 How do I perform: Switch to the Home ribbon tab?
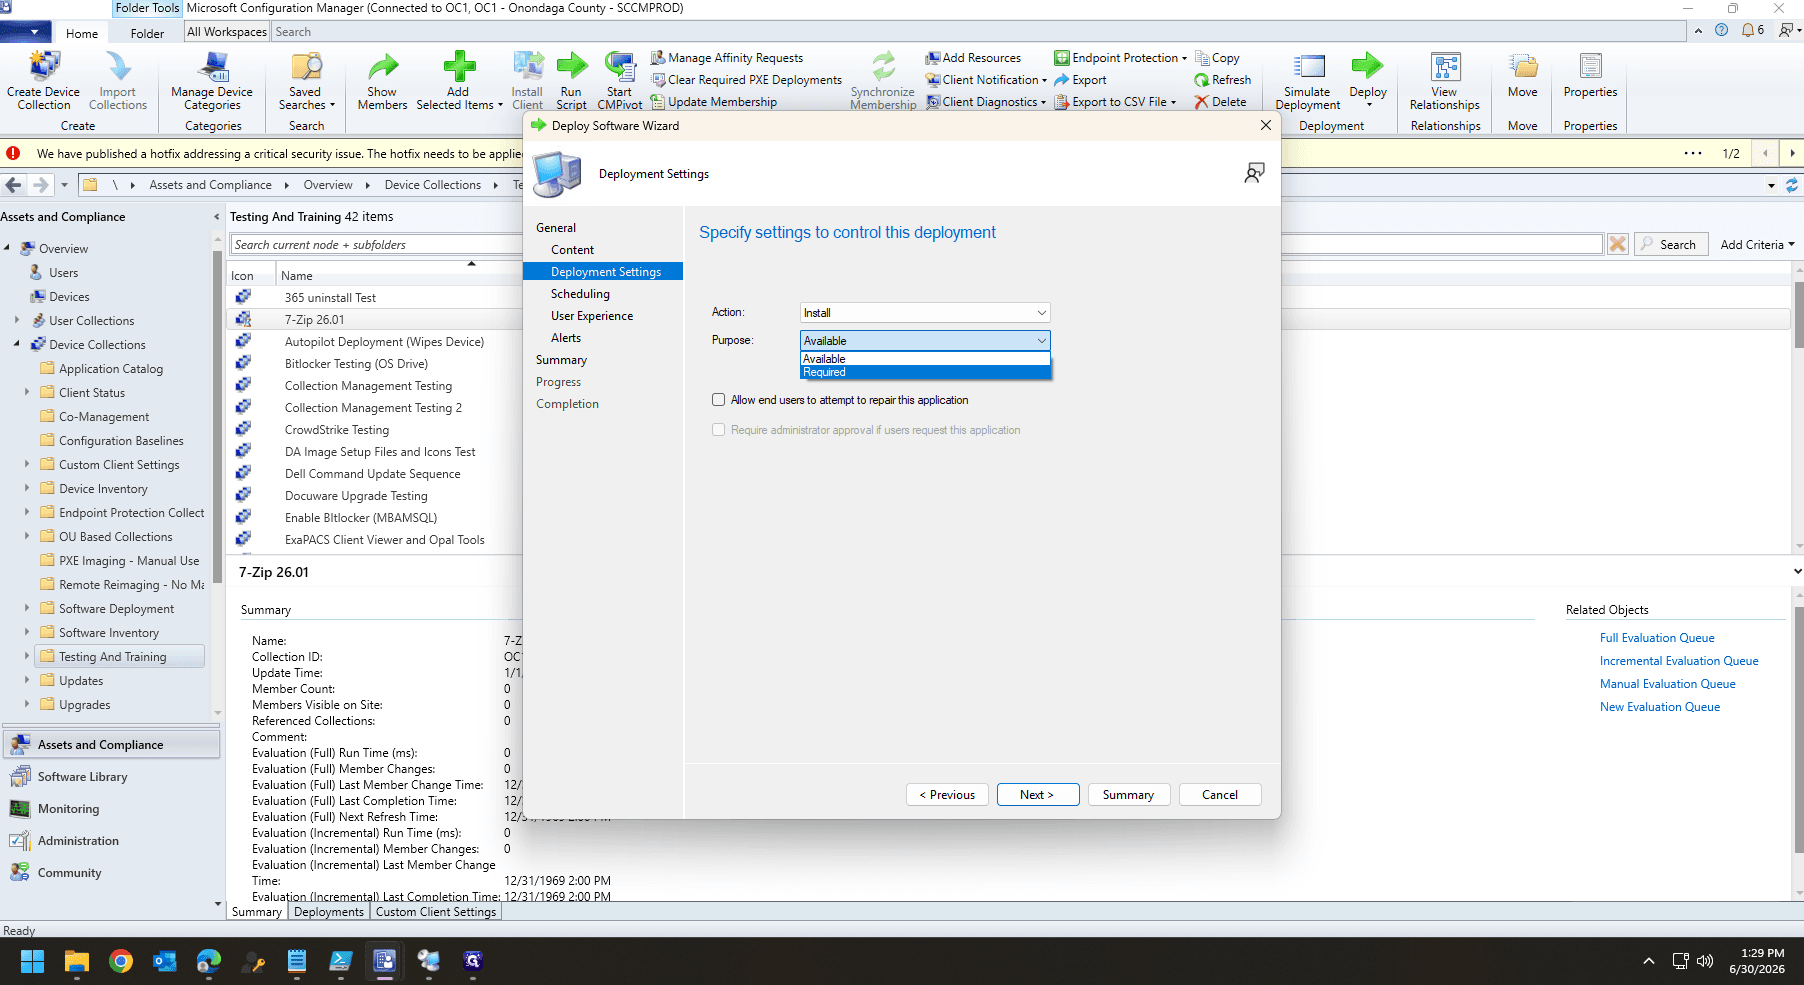click(x=82, y=33)
